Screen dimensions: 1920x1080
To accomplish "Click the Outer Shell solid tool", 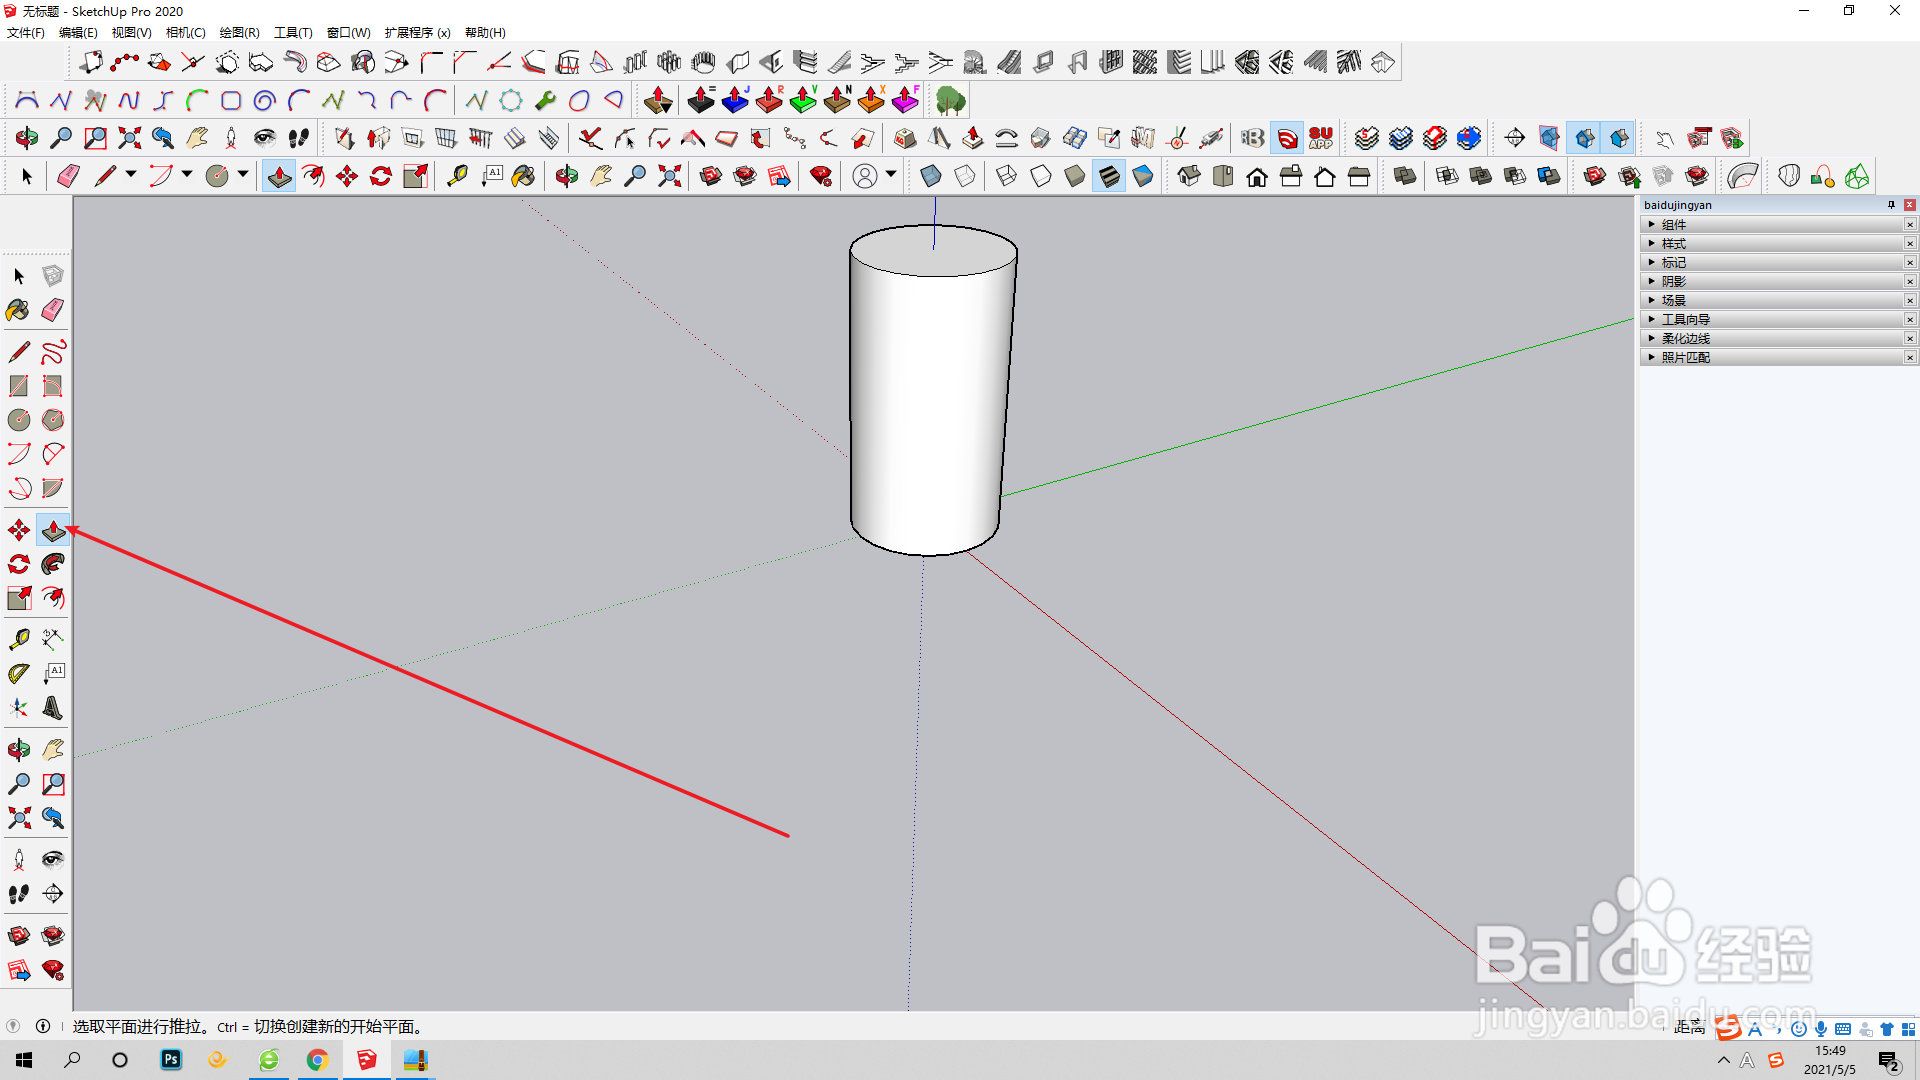I will coord(1405,177).
